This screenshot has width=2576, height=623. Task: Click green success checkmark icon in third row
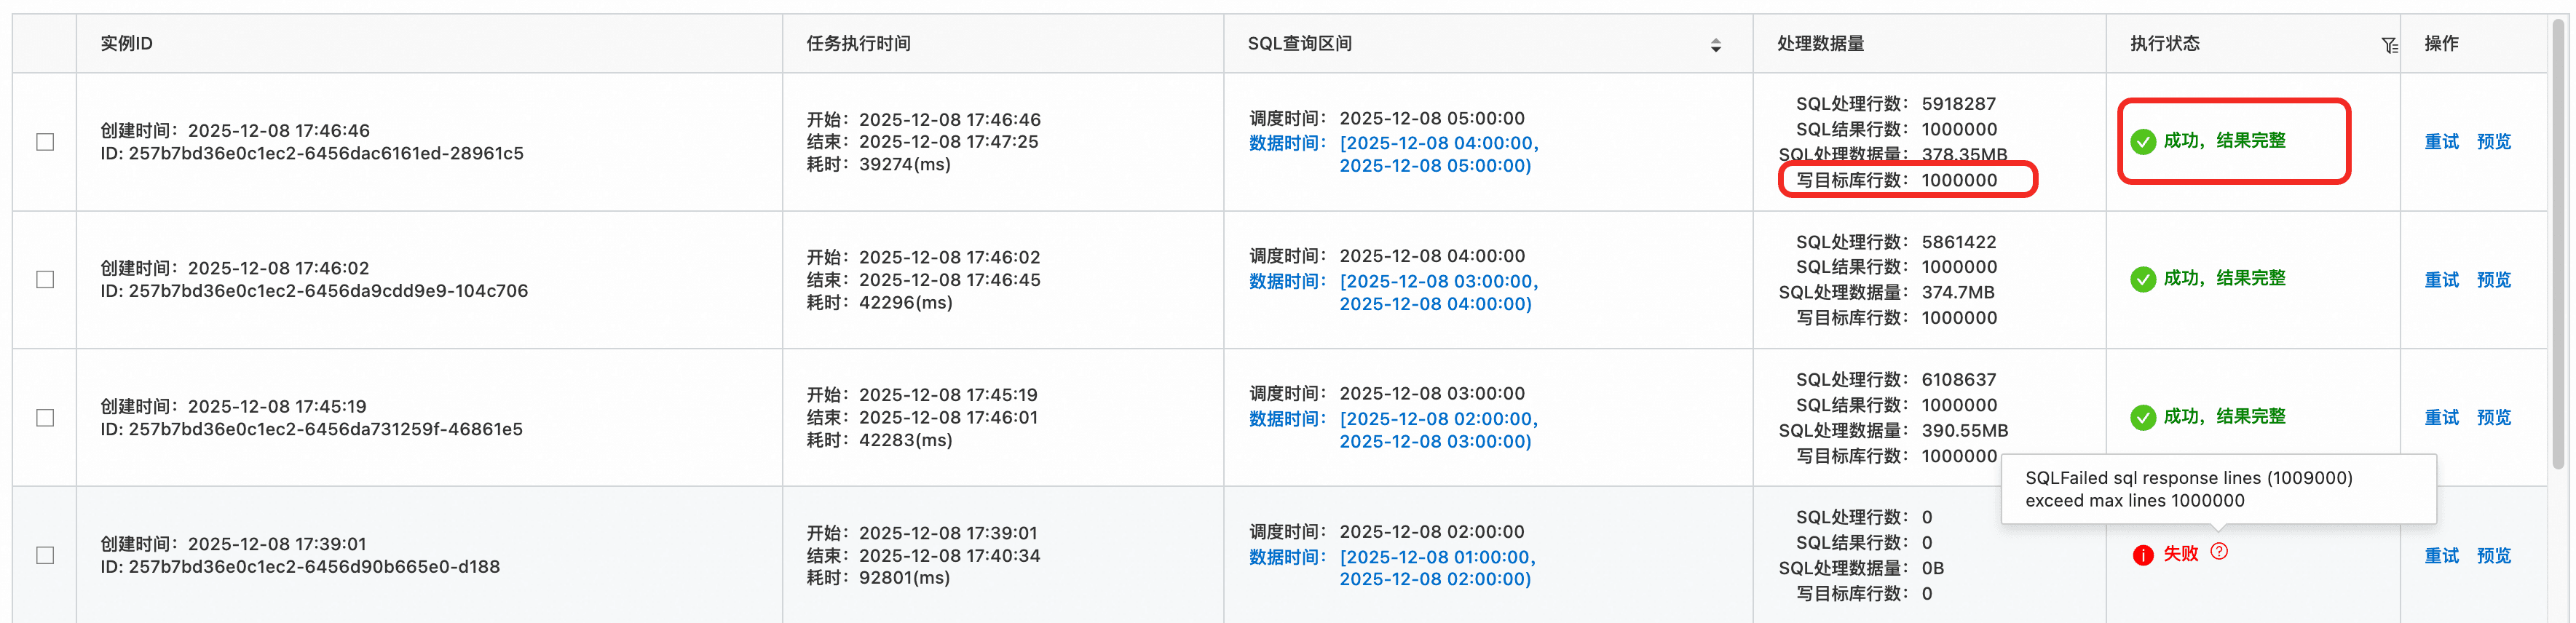coord(2142,417)
